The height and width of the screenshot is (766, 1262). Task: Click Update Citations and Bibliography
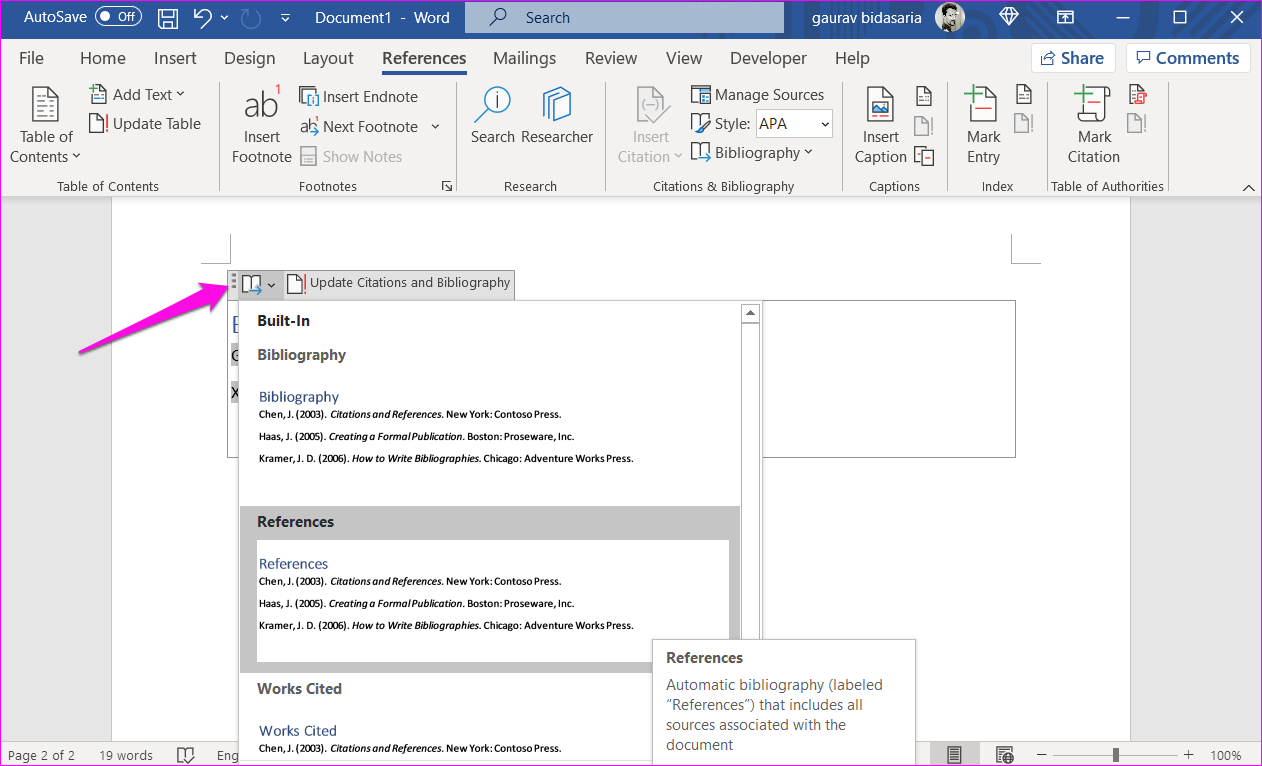coord(400,284)
